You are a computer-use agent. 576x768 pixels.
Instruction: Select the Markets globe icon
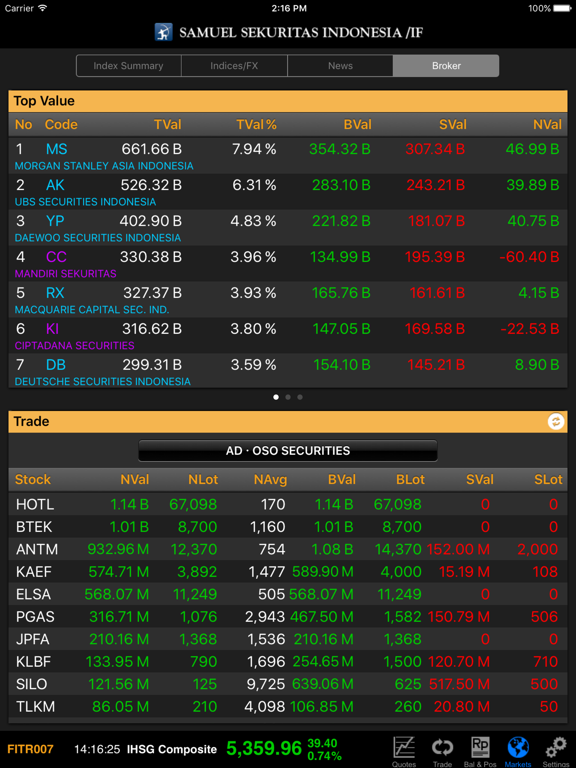point(518,750)
